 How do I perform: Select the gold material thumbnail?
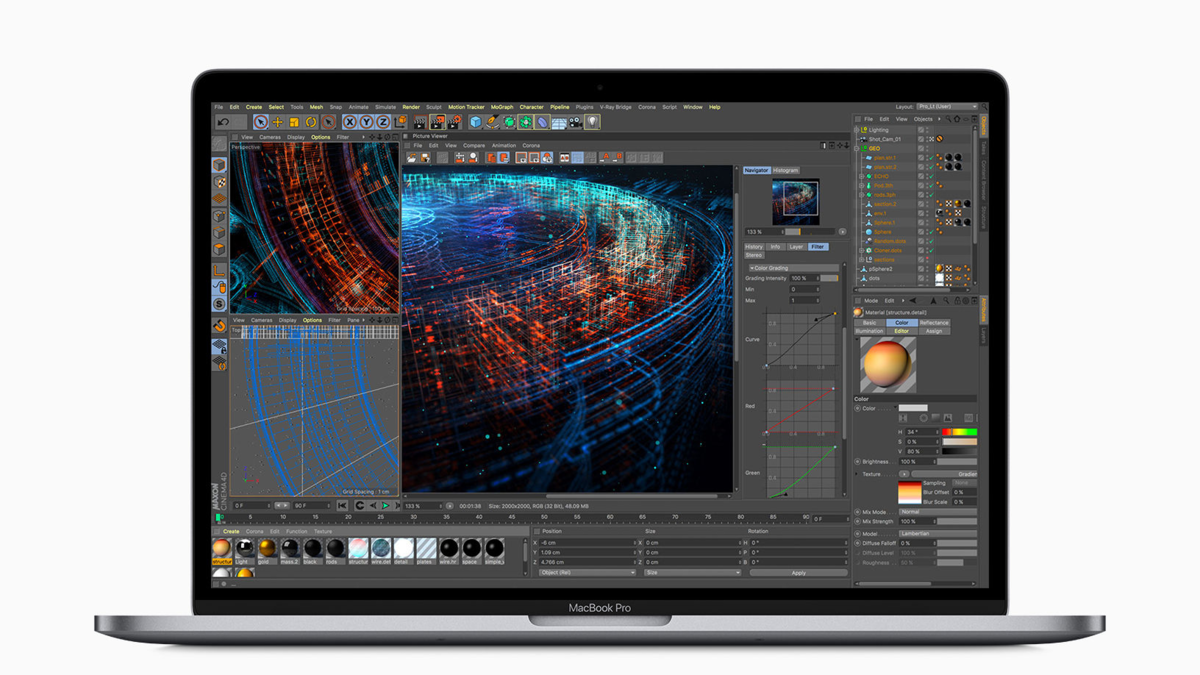point(267,549)
